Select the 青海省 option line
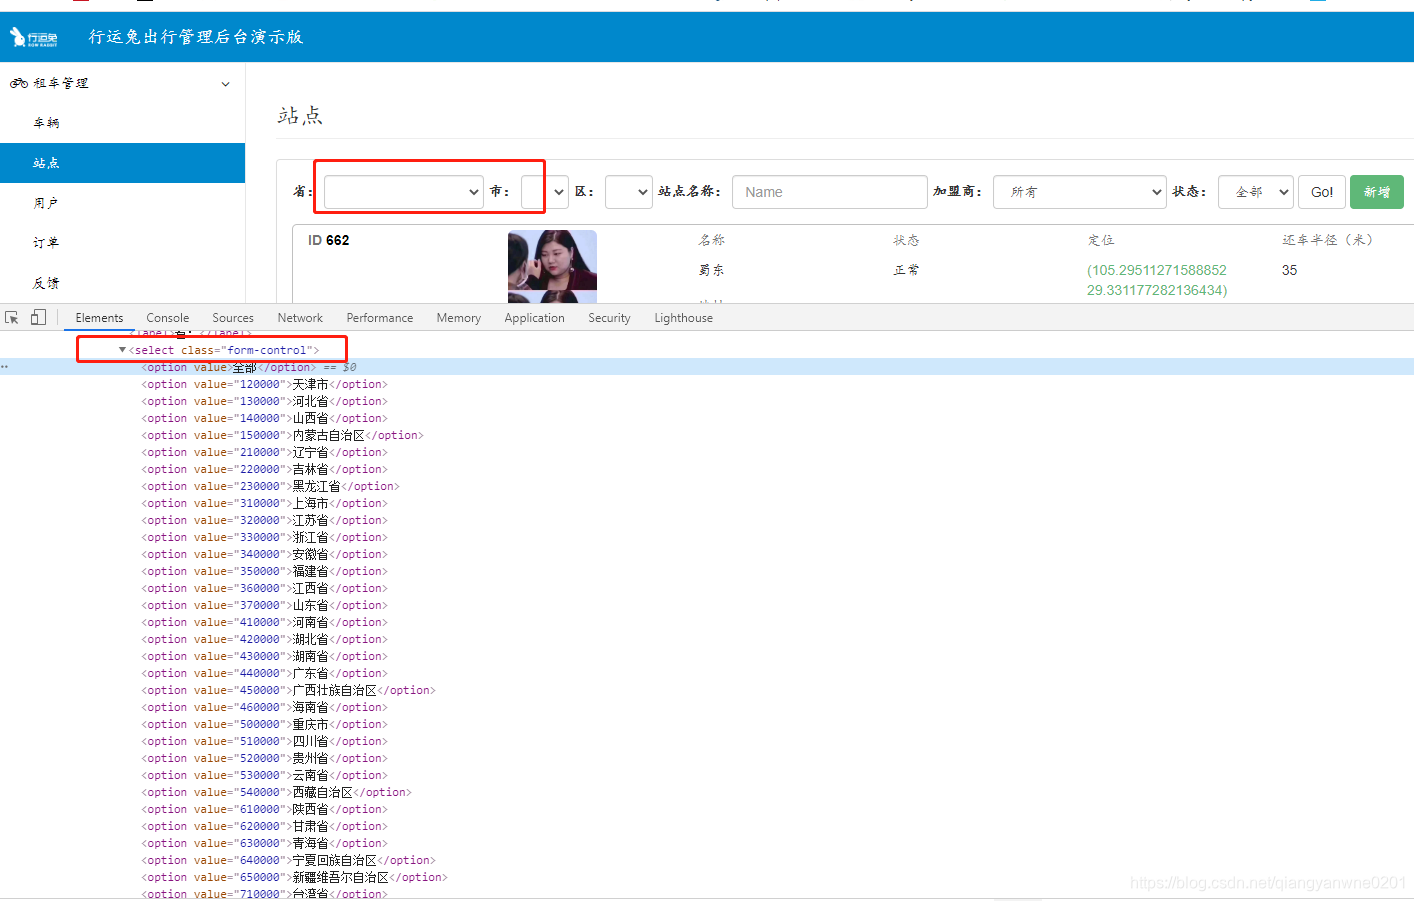Image resolution: width=1414 pixels, height=901 pixels. tap(264, 843)
